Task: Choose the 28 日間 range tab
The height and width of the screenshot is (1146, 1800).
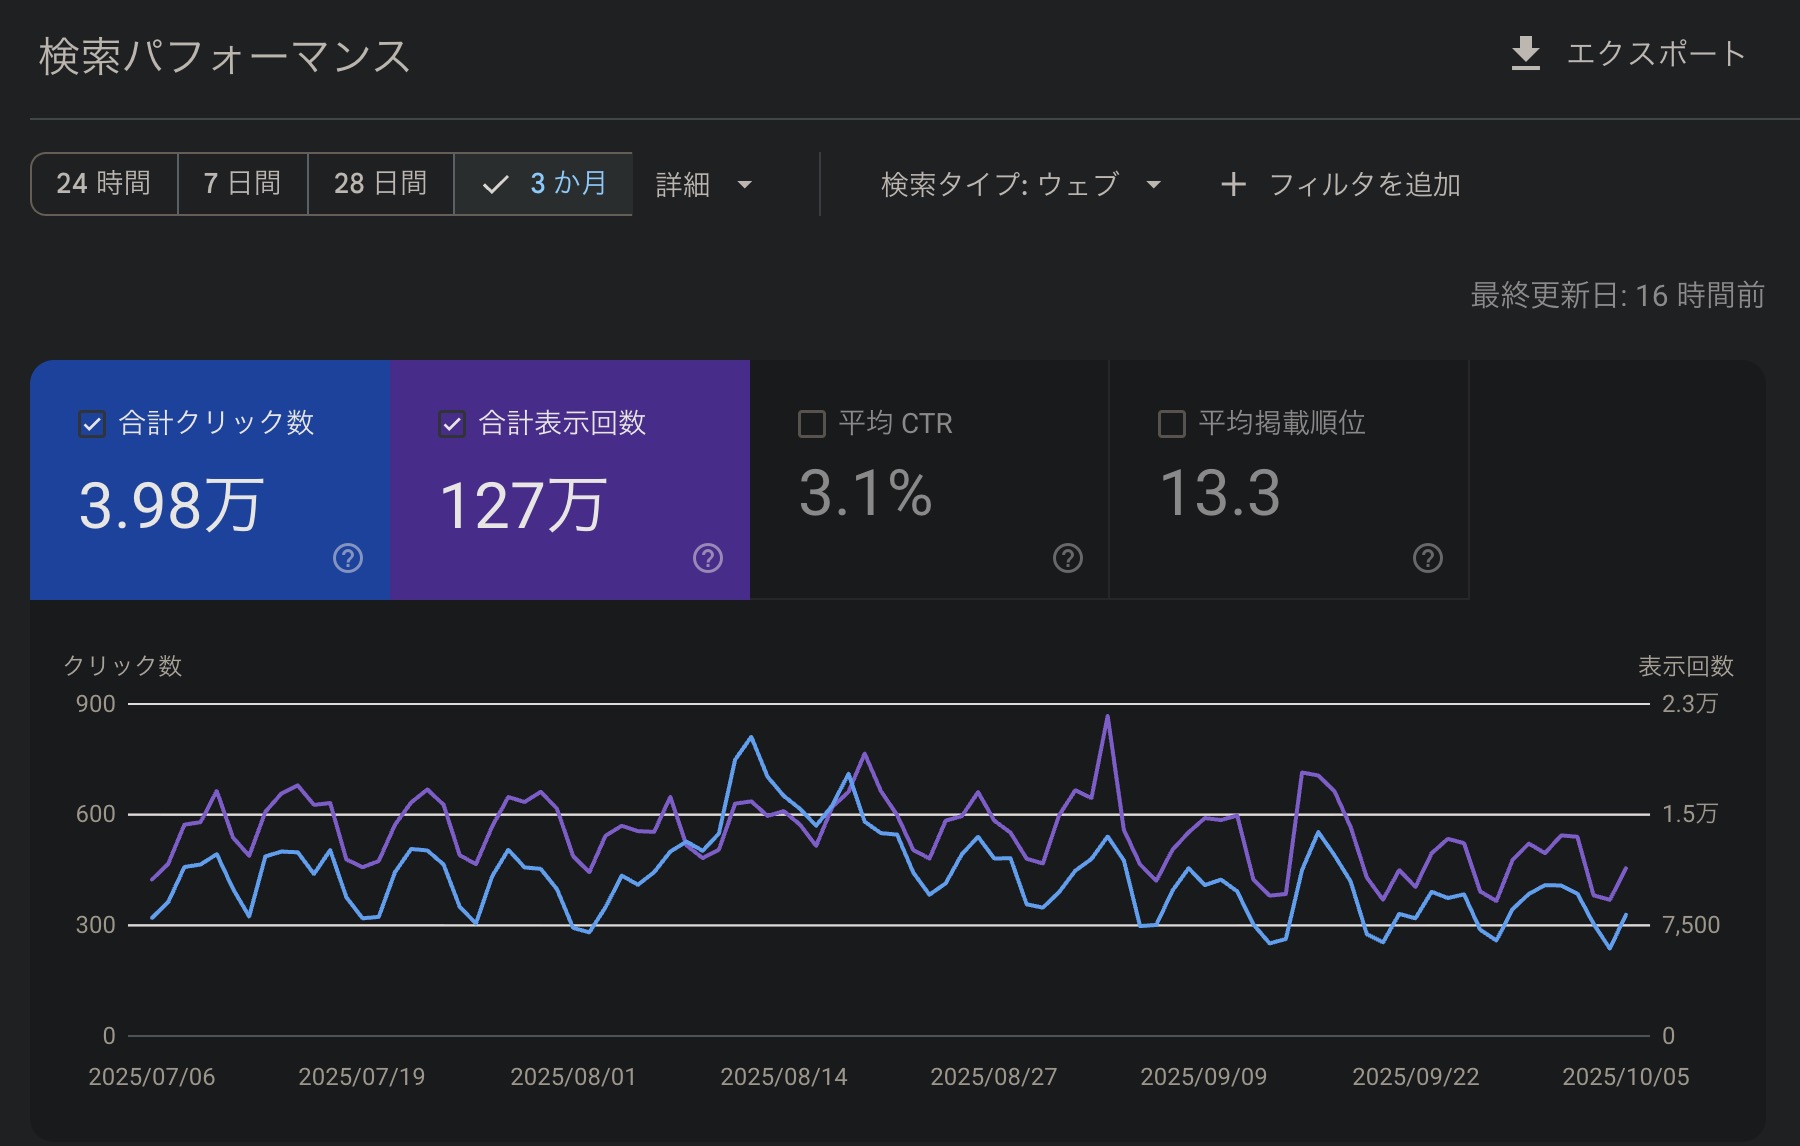Action: (380, 184)
